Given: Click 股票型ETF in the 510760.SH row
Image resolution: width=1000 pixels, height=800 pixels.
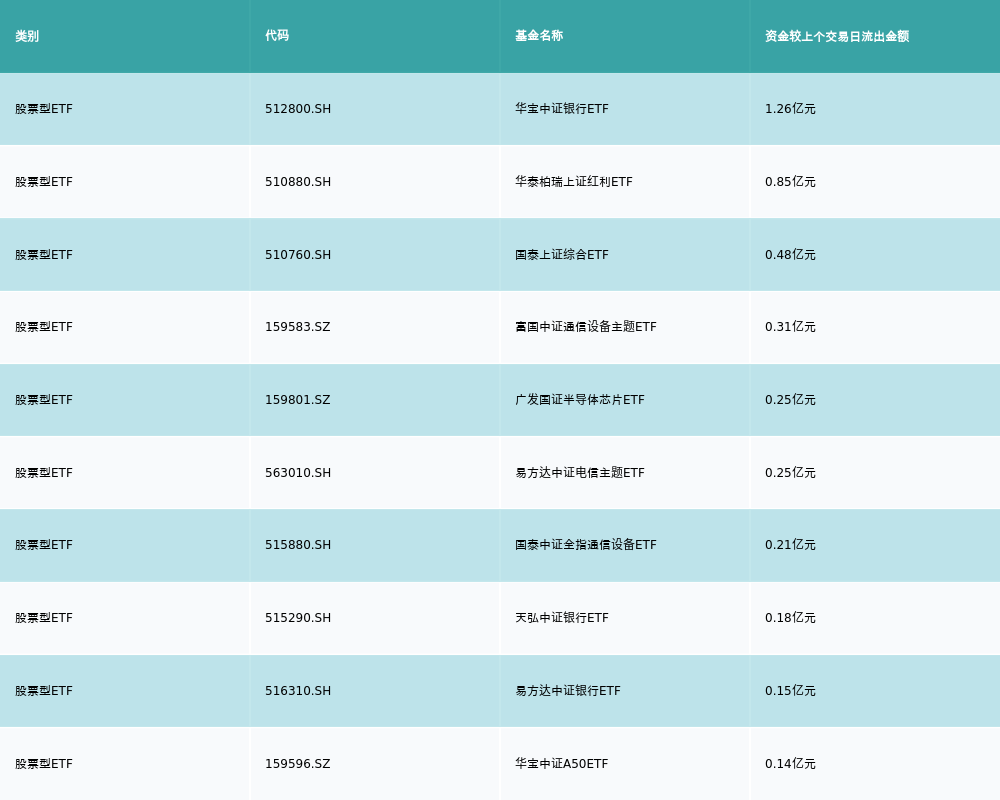Looking at the screenshot, I should pyautogui.click(x=44, y=255).
